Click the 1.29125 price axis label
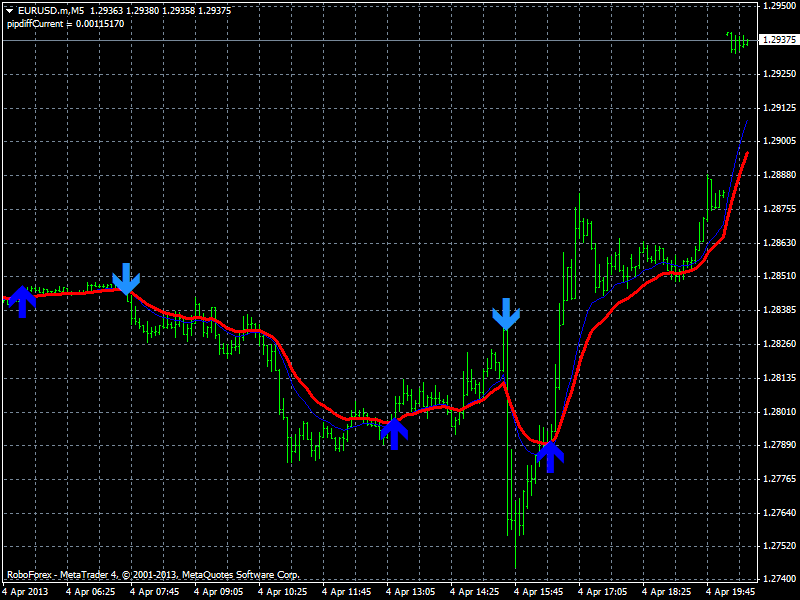800x600 pixels. [x=780, y=108]
